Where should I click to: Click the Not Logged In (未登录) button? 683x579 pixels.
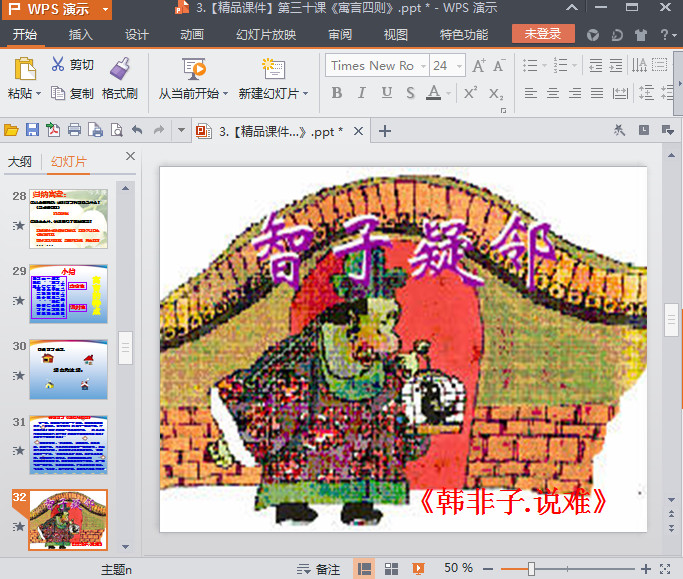[x=542, y=34]
